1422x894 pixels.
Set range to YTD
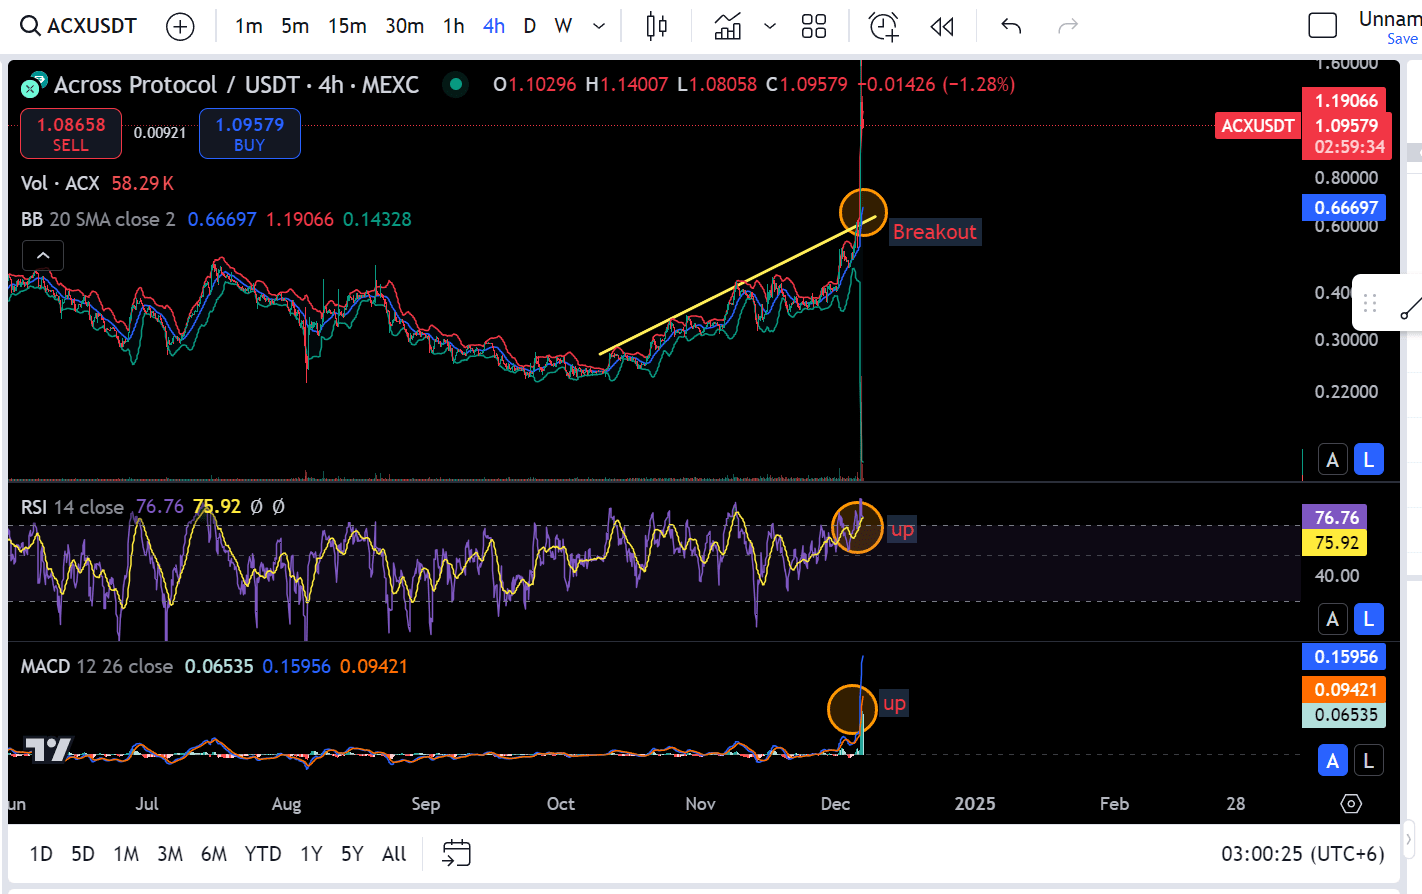pos(263,854)
